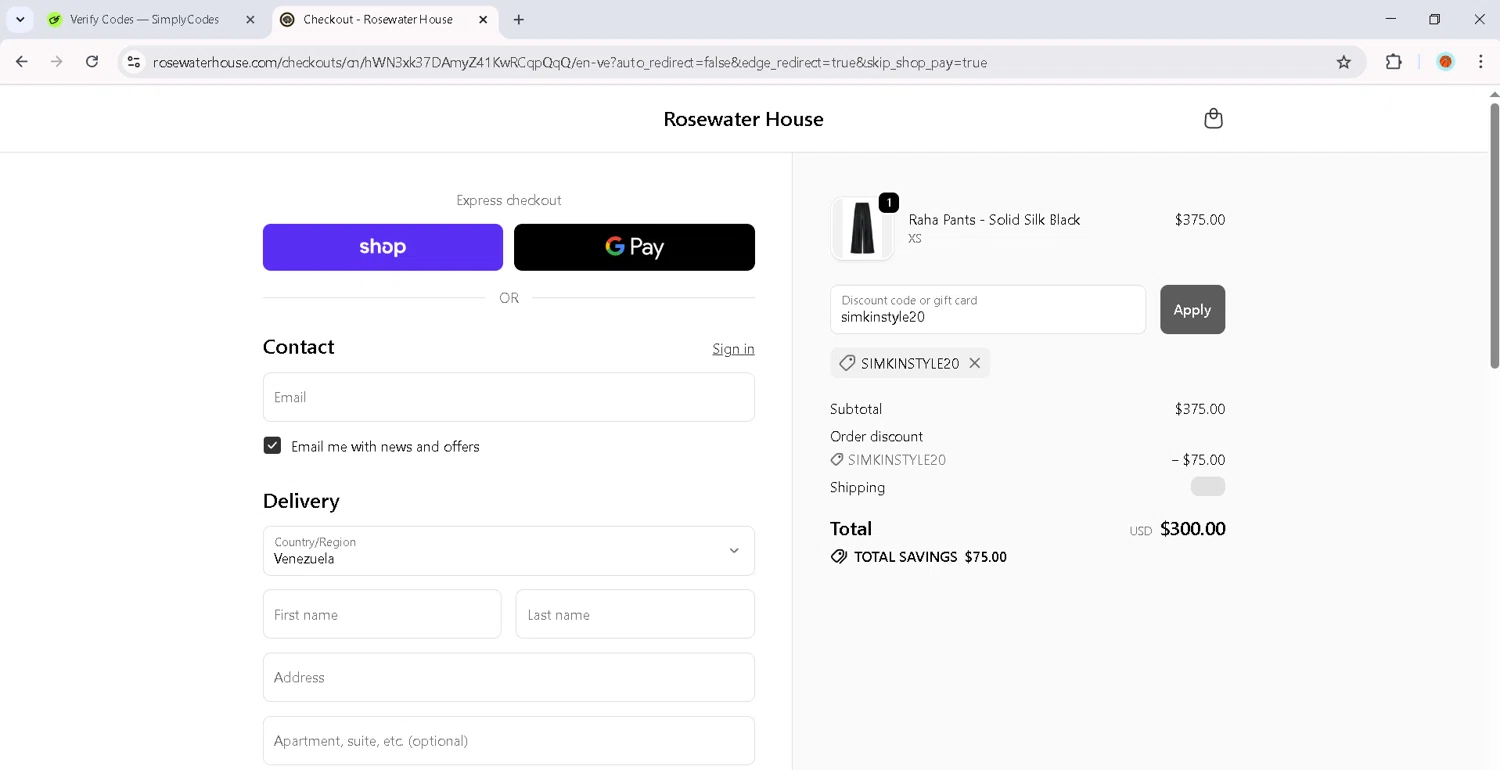
Task: Focus the Address field
Action: [x=509, y=677]
